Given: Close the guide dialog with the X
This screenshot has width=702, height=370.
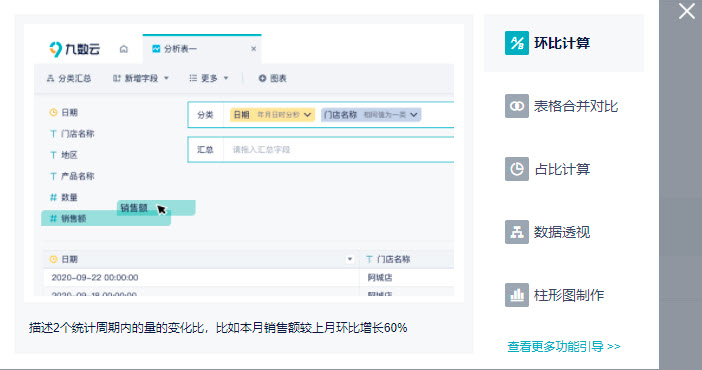Looking at the screenshot, I should [x=686, y=11].
